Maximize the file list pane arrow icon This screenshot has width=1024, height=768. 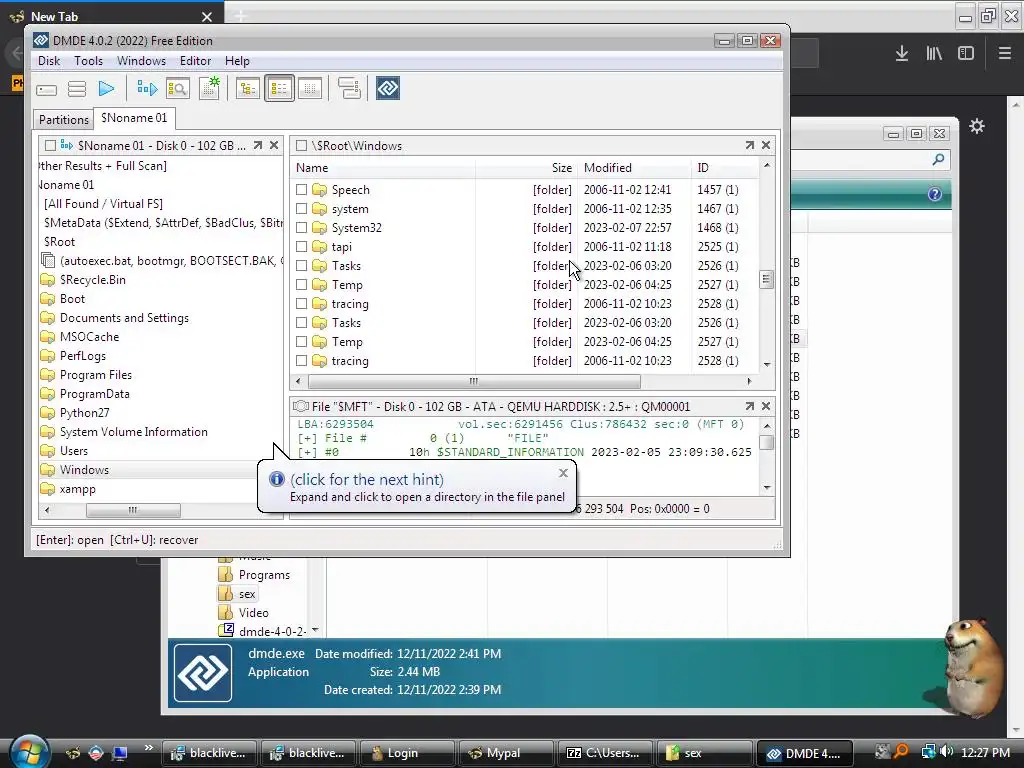(750, 145)
